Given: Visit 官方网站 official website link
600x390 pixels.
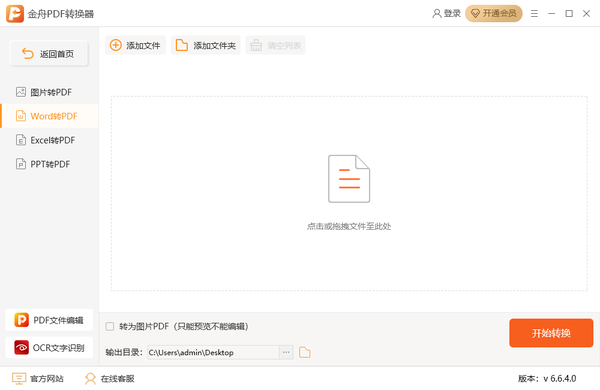Looking at the screenshot, I should pos(38,379).
